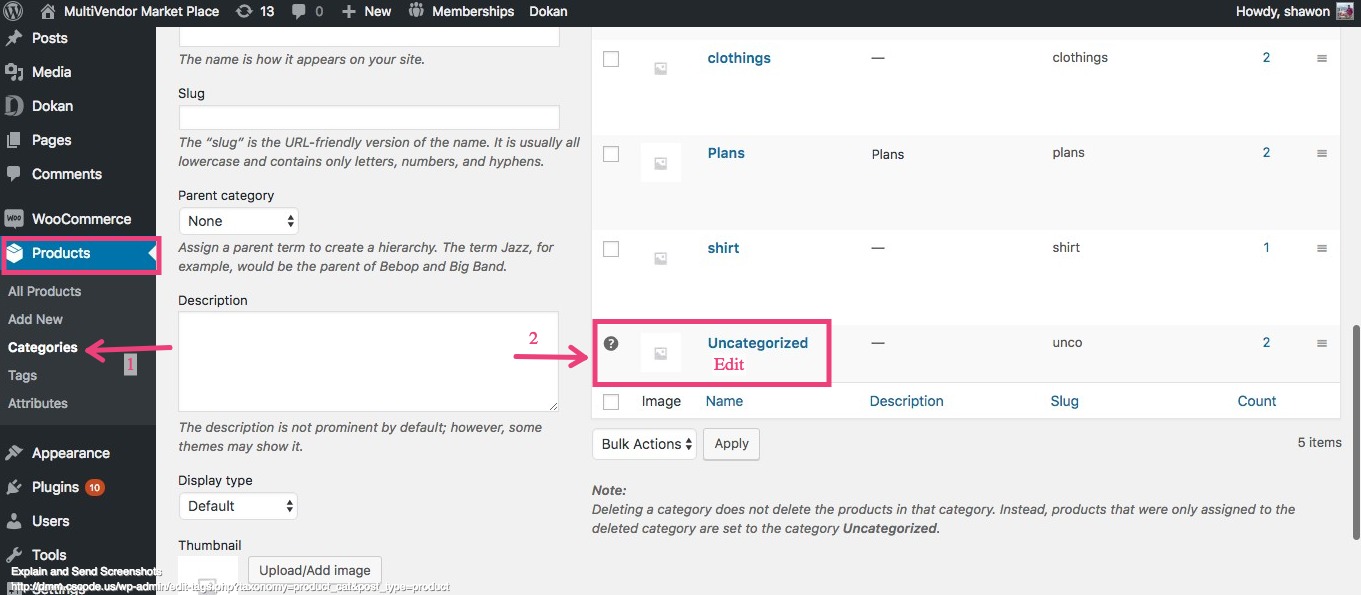Click the Upload/Add image button
Viewport: 1361px width, 595px height.
[x=315, y=571]
